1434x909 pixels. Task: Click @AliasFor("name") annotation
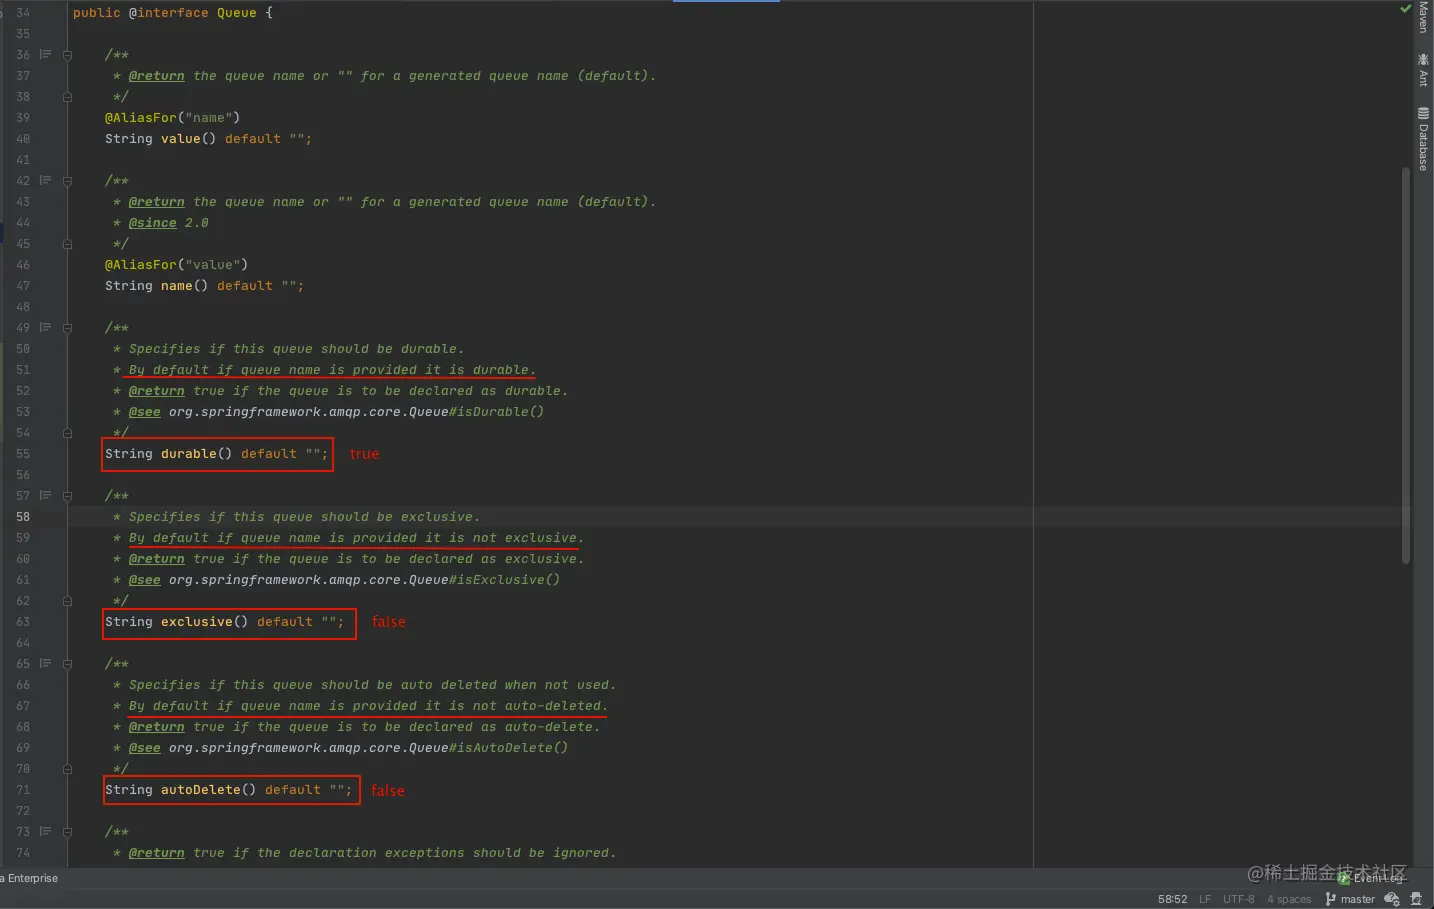tap(172, 118)
